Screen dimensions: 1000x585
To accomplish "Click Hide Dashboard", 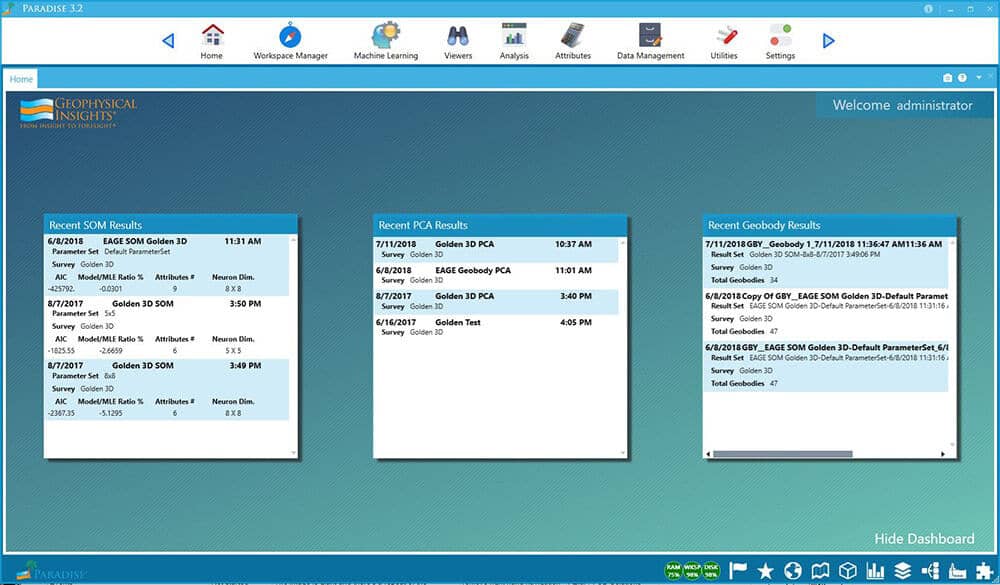I will (924, 539).
